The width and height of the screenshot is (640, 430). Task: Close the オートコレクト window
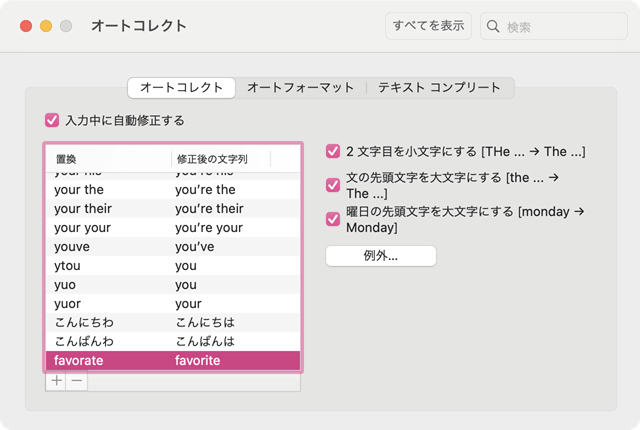26,26
